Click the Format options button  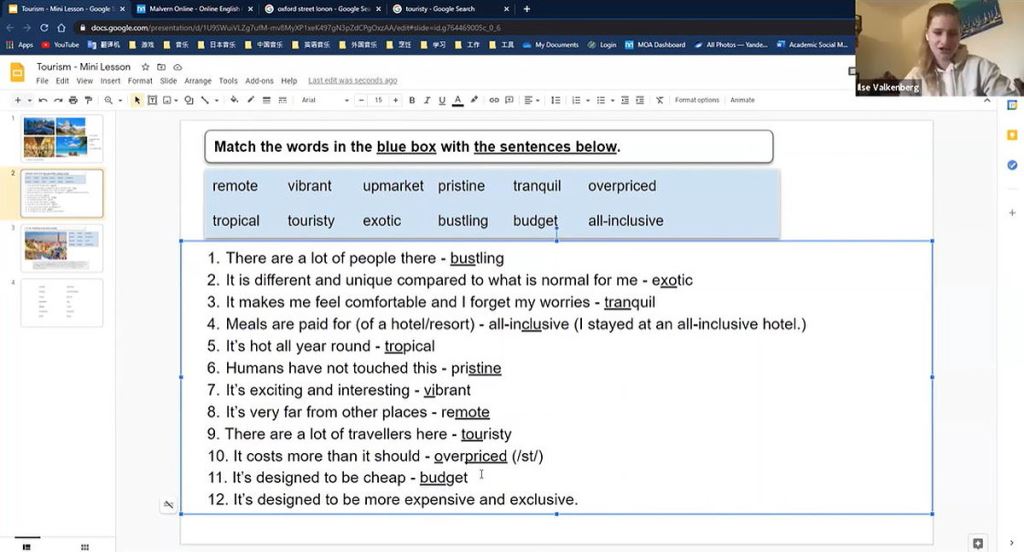tap(697, 100)
